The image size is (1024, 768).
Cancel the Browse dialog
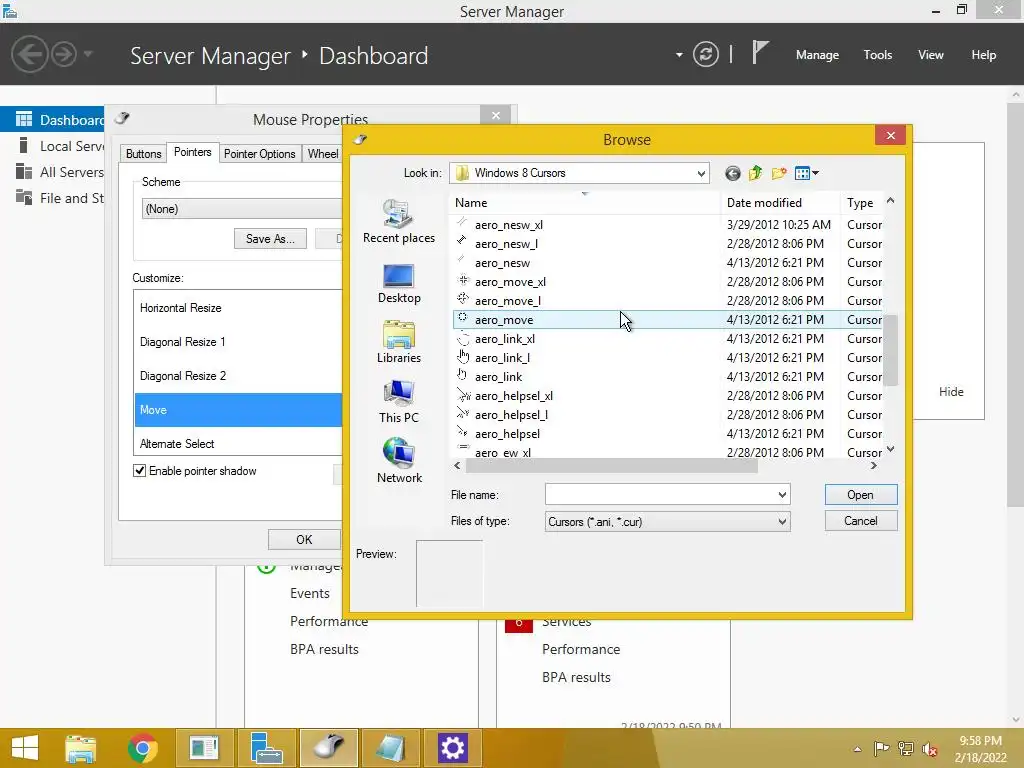click(x=861, y=520)
